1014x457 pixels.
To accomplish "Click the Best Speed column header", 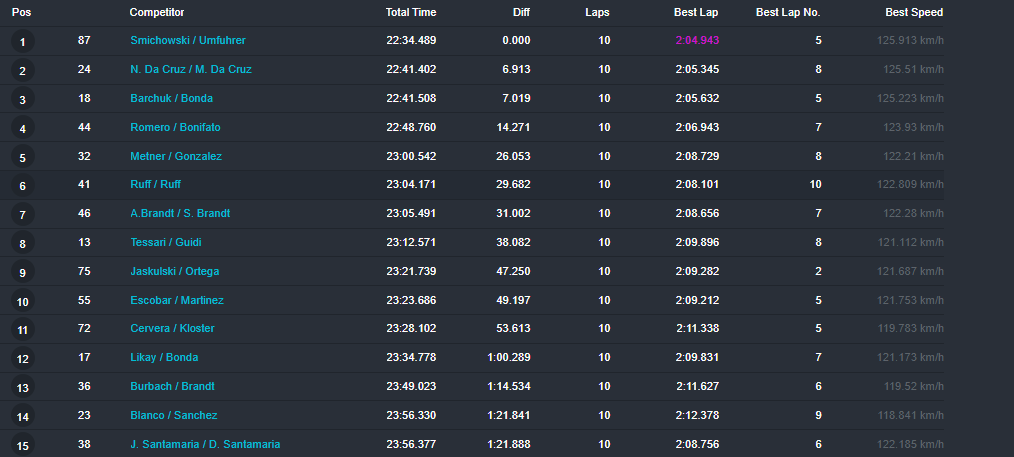I will (914, 12).
